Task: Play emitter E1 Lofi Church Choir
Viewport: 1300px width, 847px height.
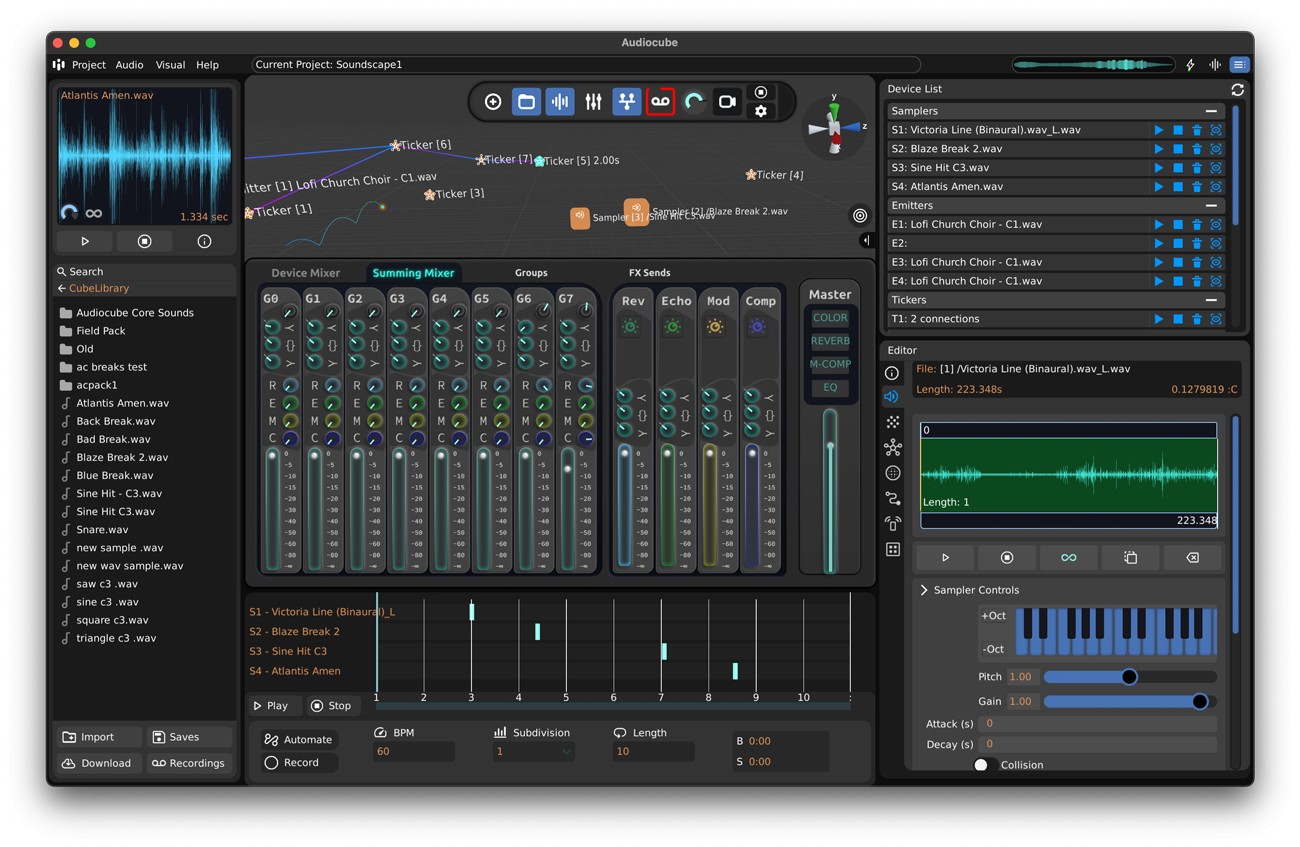Action: tap(1159, 225)
